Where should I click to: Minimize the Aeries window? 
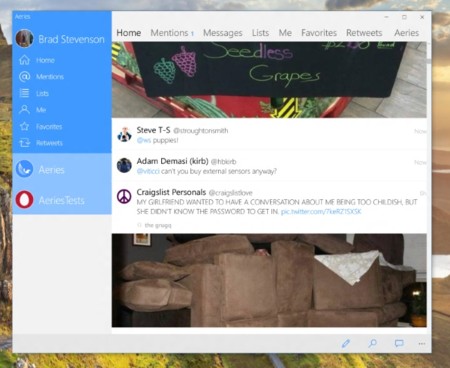[x=386, y=17]
